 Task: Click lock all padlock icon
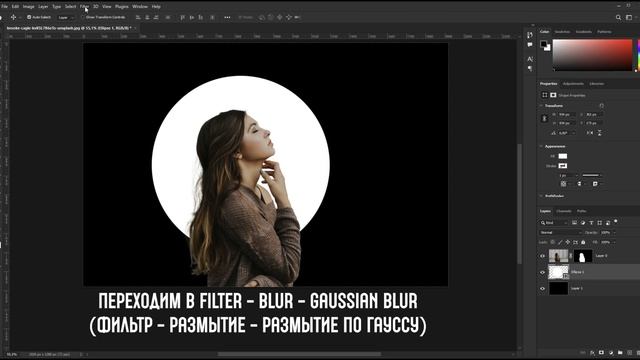click(x=583, y=242)
